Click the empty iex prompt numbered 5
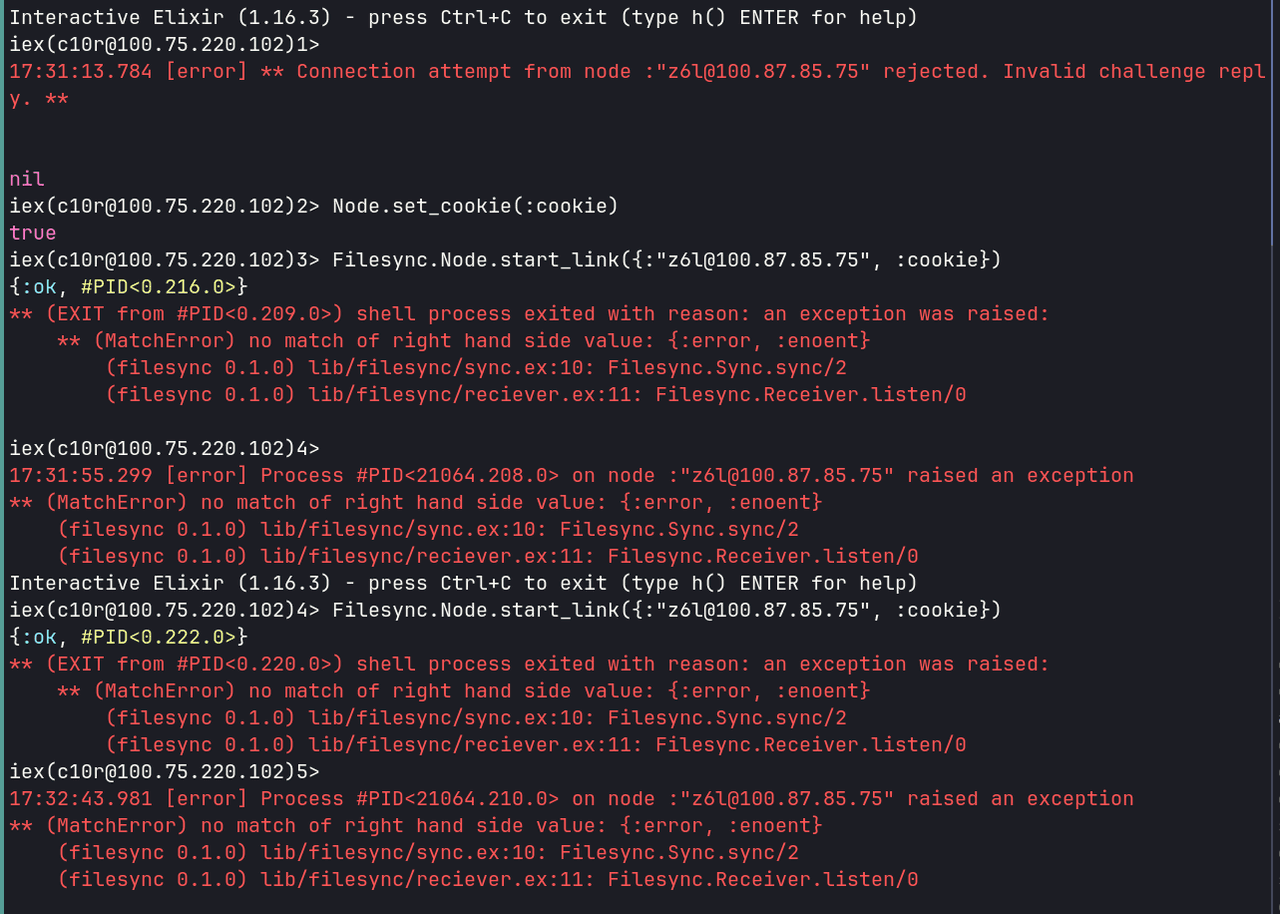The image size is (1280, 914). 164,772
